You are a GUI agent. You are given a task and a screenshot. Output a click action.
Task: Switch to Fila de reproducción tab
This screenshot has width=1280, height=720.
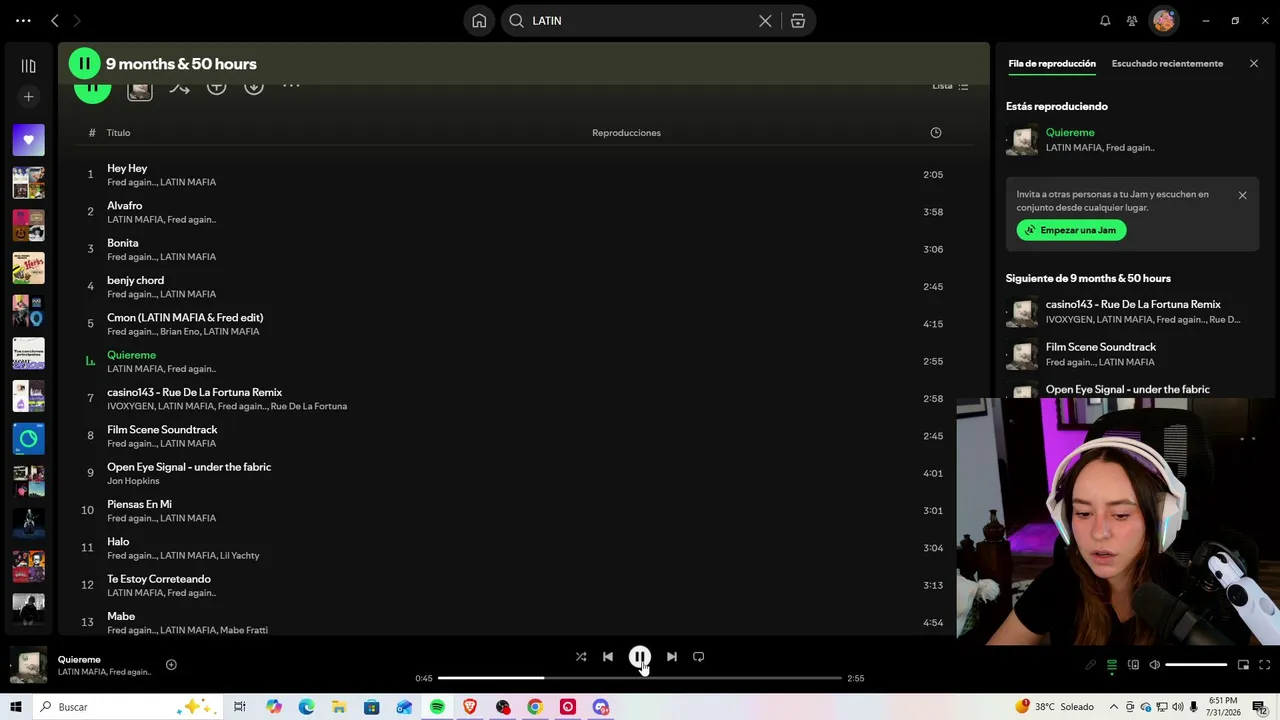coord(1052,64)
